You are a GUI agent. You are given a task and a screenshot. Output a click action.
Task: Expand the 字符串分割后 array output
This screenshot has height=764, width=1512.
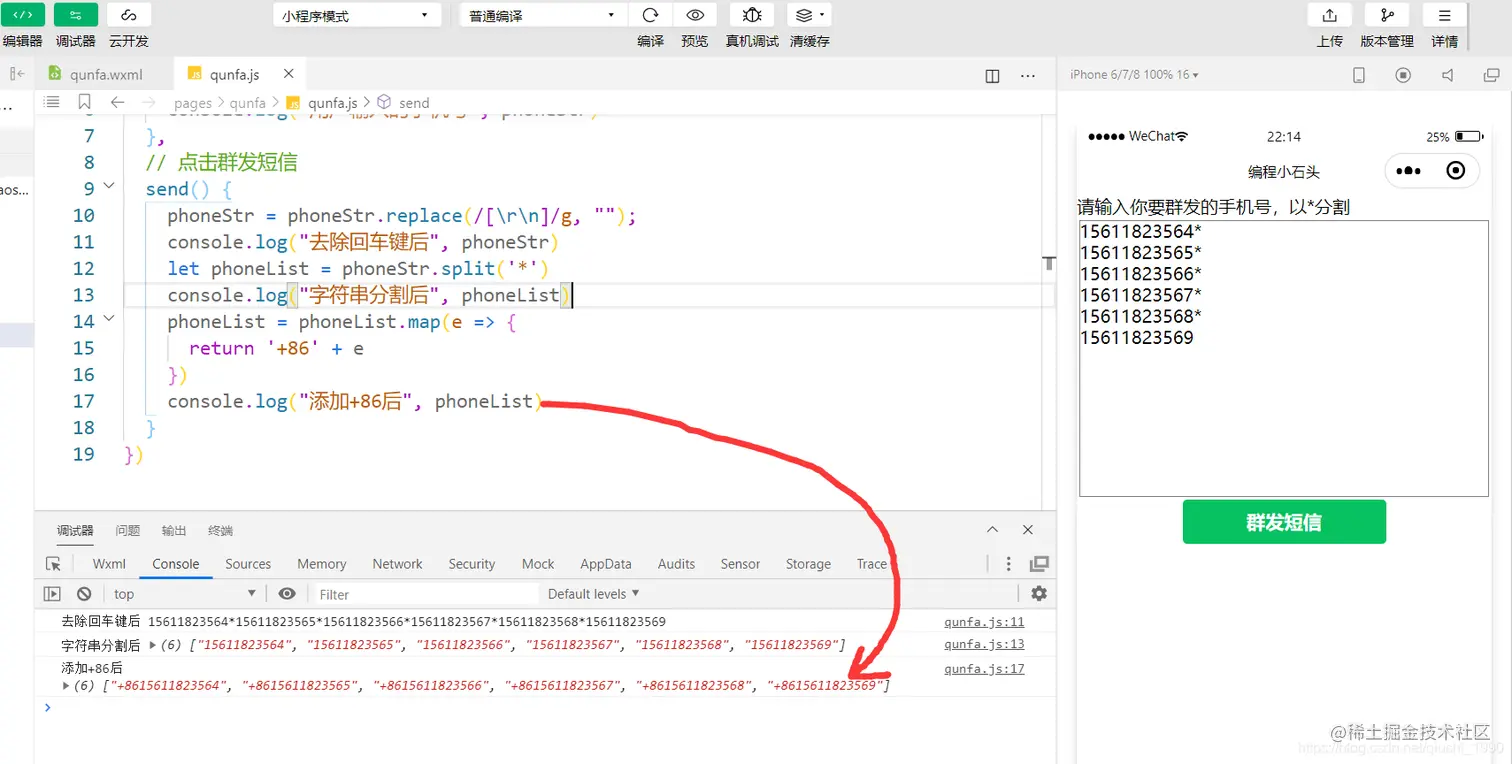153,645
